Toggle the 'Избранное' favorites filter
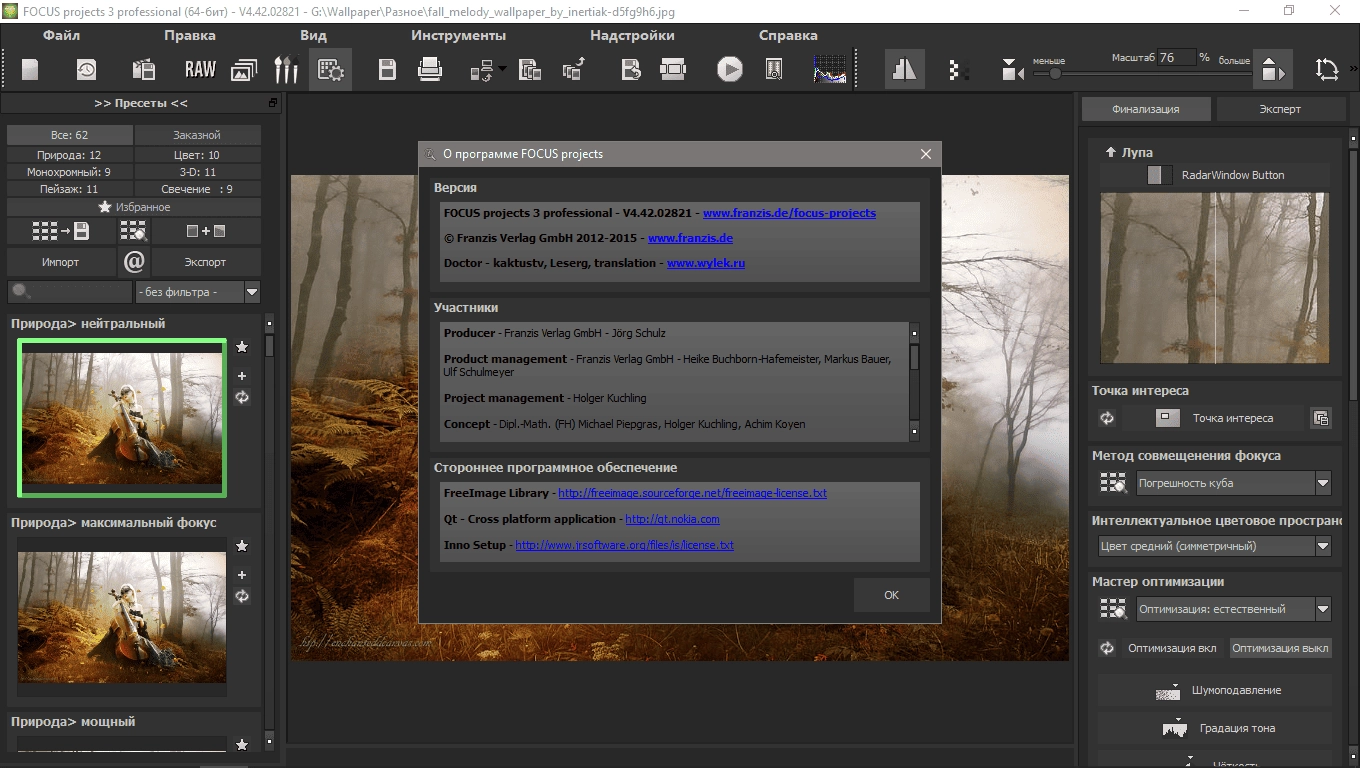The width and height of the screenshot is (1360, 768). 134,207
